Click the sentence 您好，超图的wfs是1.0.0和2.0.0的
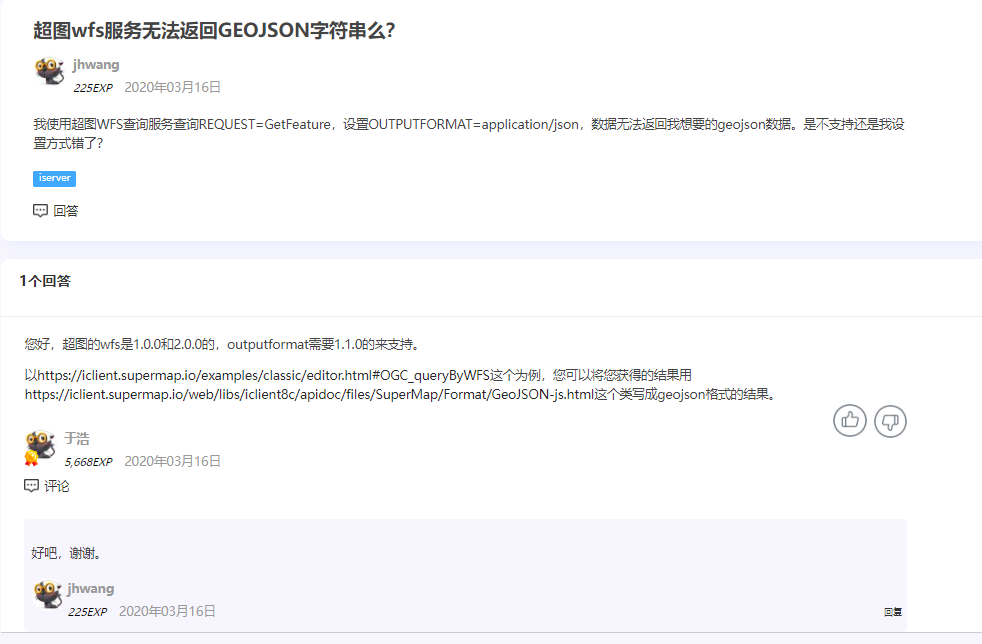Screen dimensions: 982x644 click(x=120, y=344)
